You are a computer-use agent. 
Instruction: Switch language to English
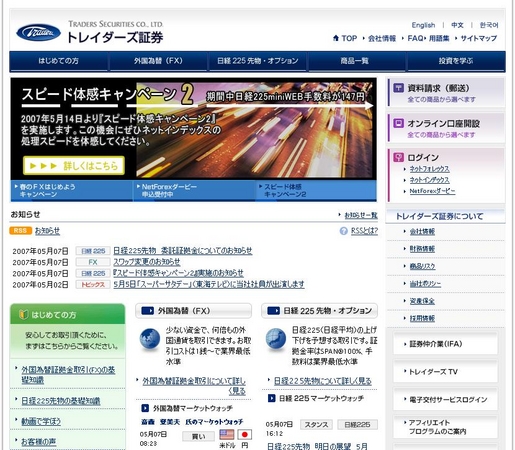[423, 25]
